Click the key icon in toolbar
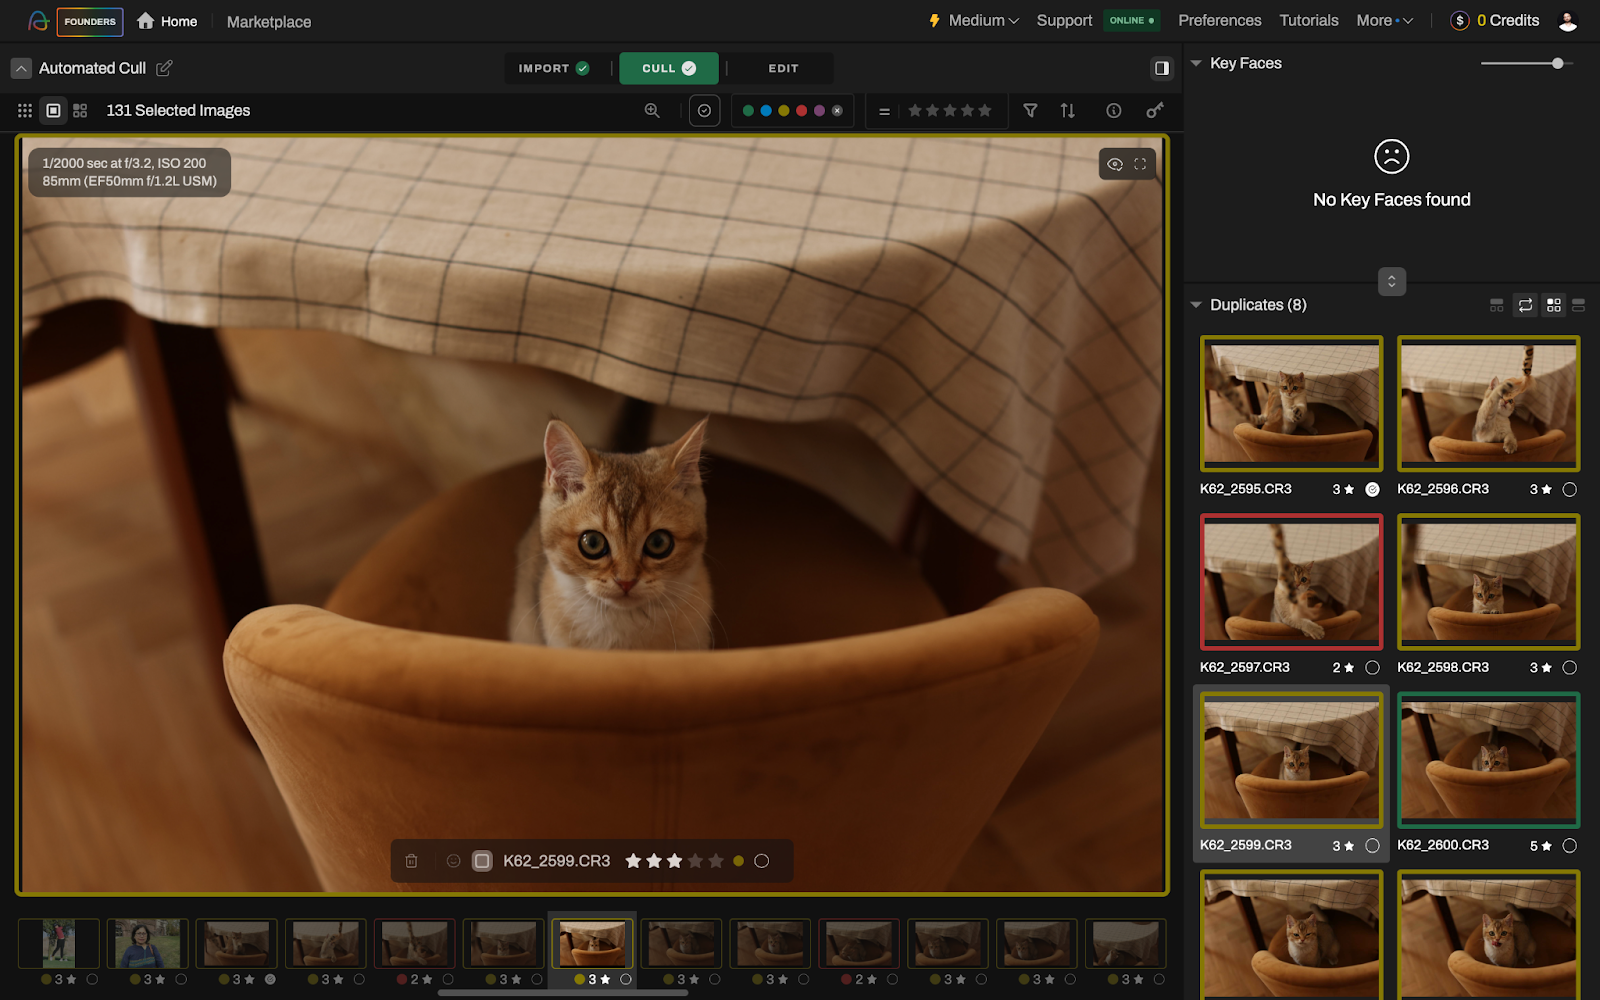 [1155, 111]
